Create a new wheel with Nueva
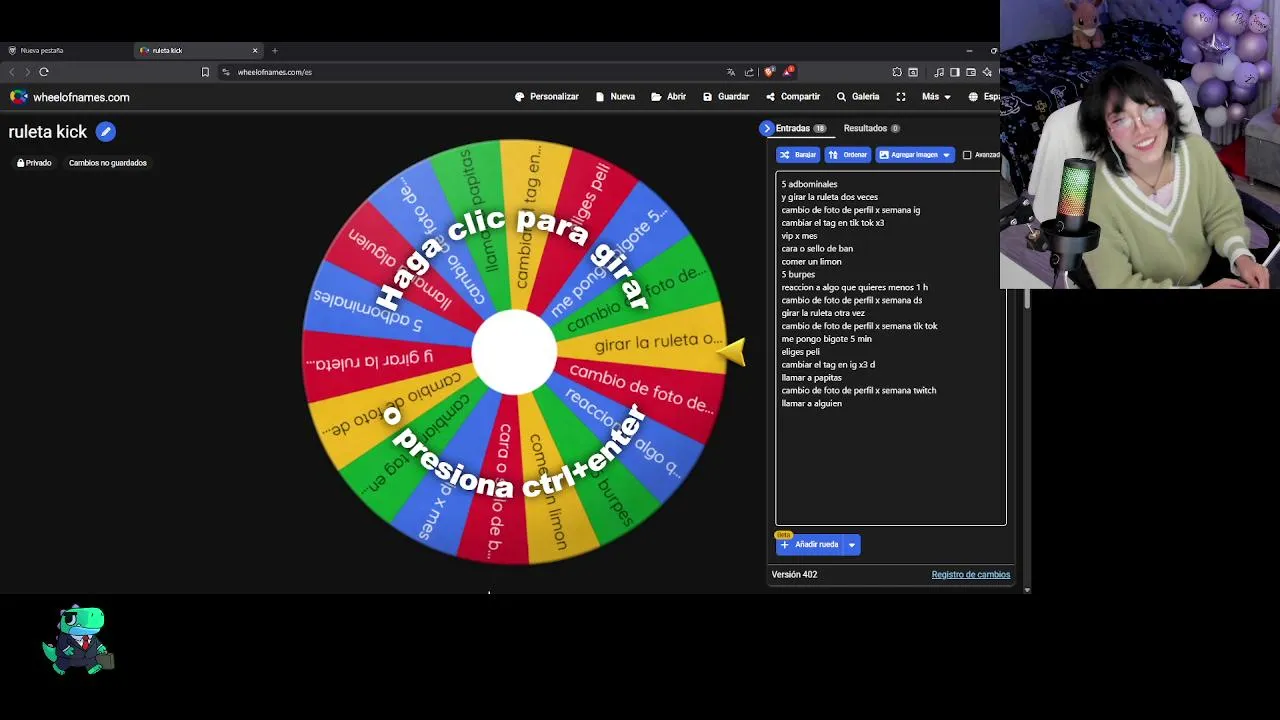This screenshot has height=720, width=1280. pyautogui.click(x=615, y=97)
